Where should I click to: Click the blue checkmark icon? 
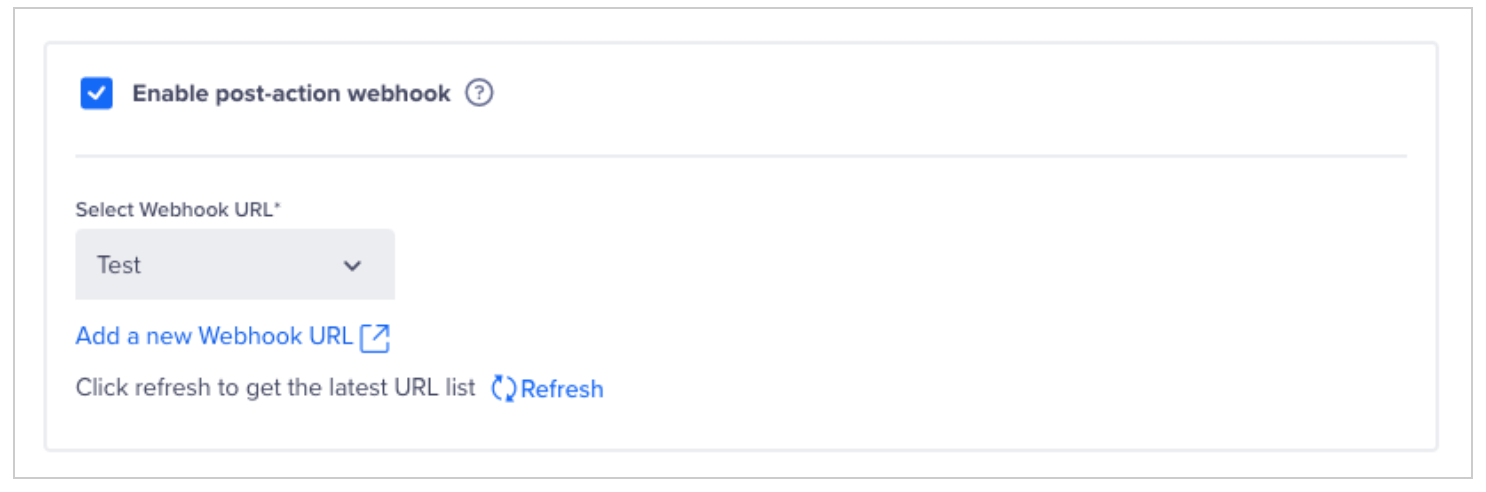(97, 94)
